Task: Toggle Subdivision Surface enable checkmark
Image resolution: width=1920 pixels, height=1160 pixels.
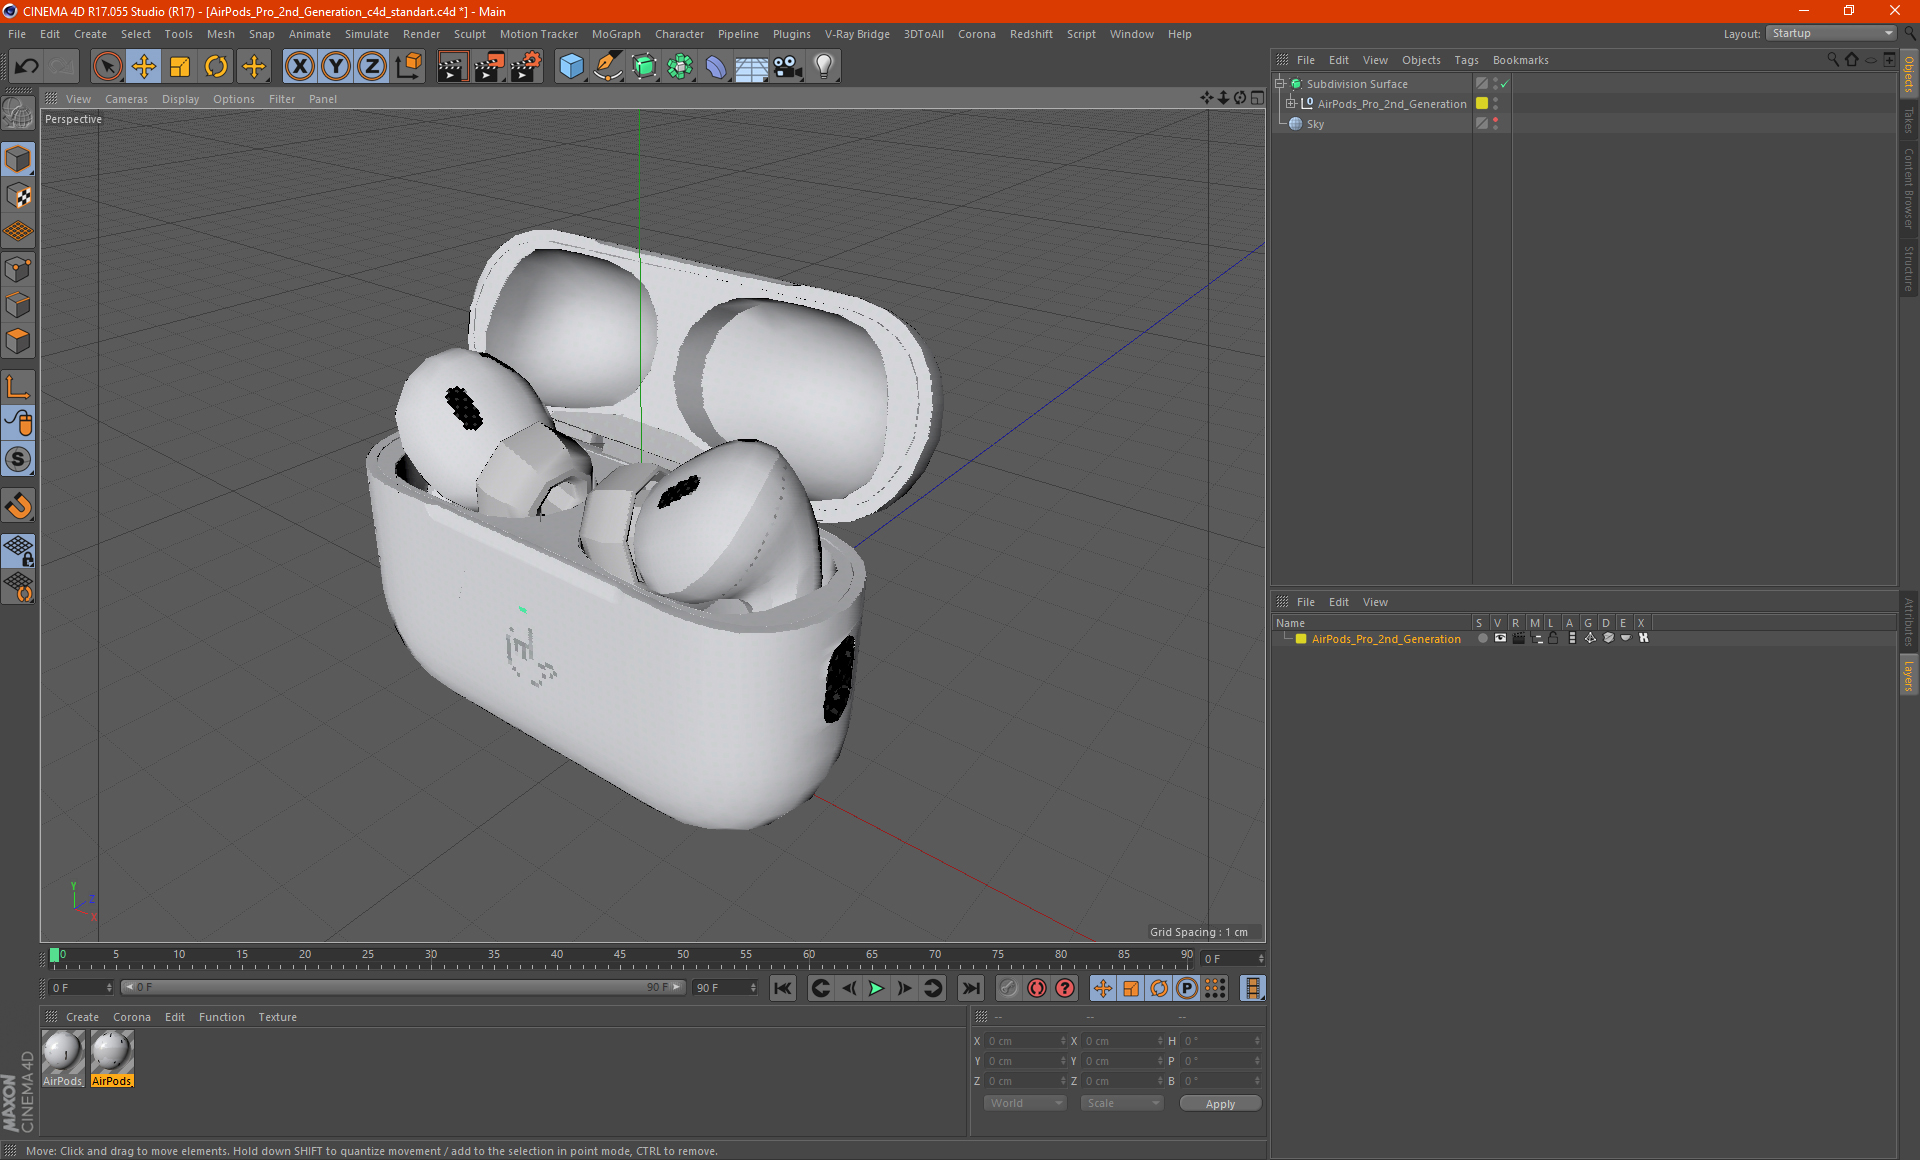Action: [x=1504, y=84]
